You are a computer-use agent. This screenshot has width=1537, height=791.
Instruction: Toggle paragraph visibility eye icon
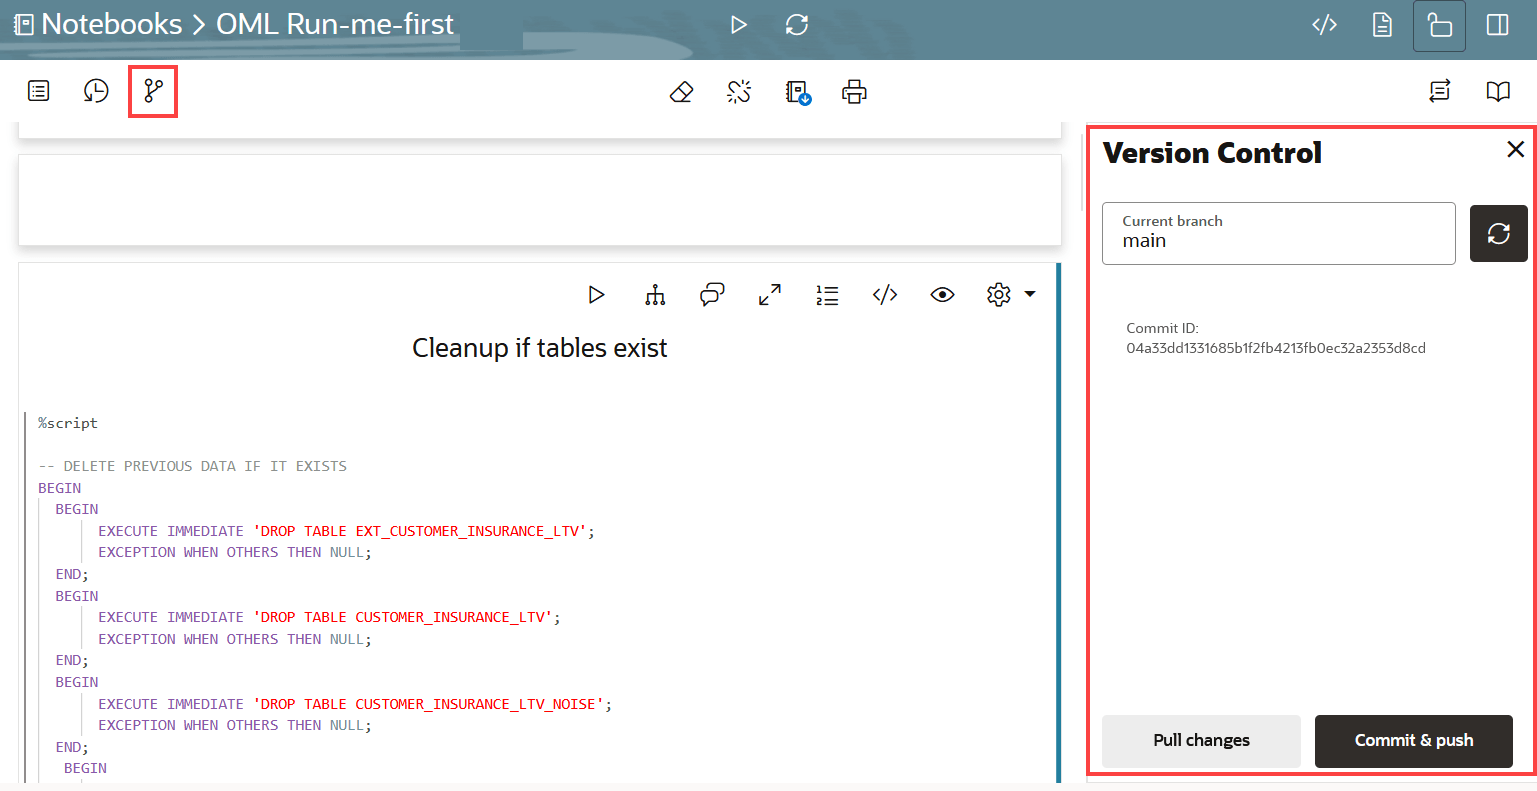(942, 295)
